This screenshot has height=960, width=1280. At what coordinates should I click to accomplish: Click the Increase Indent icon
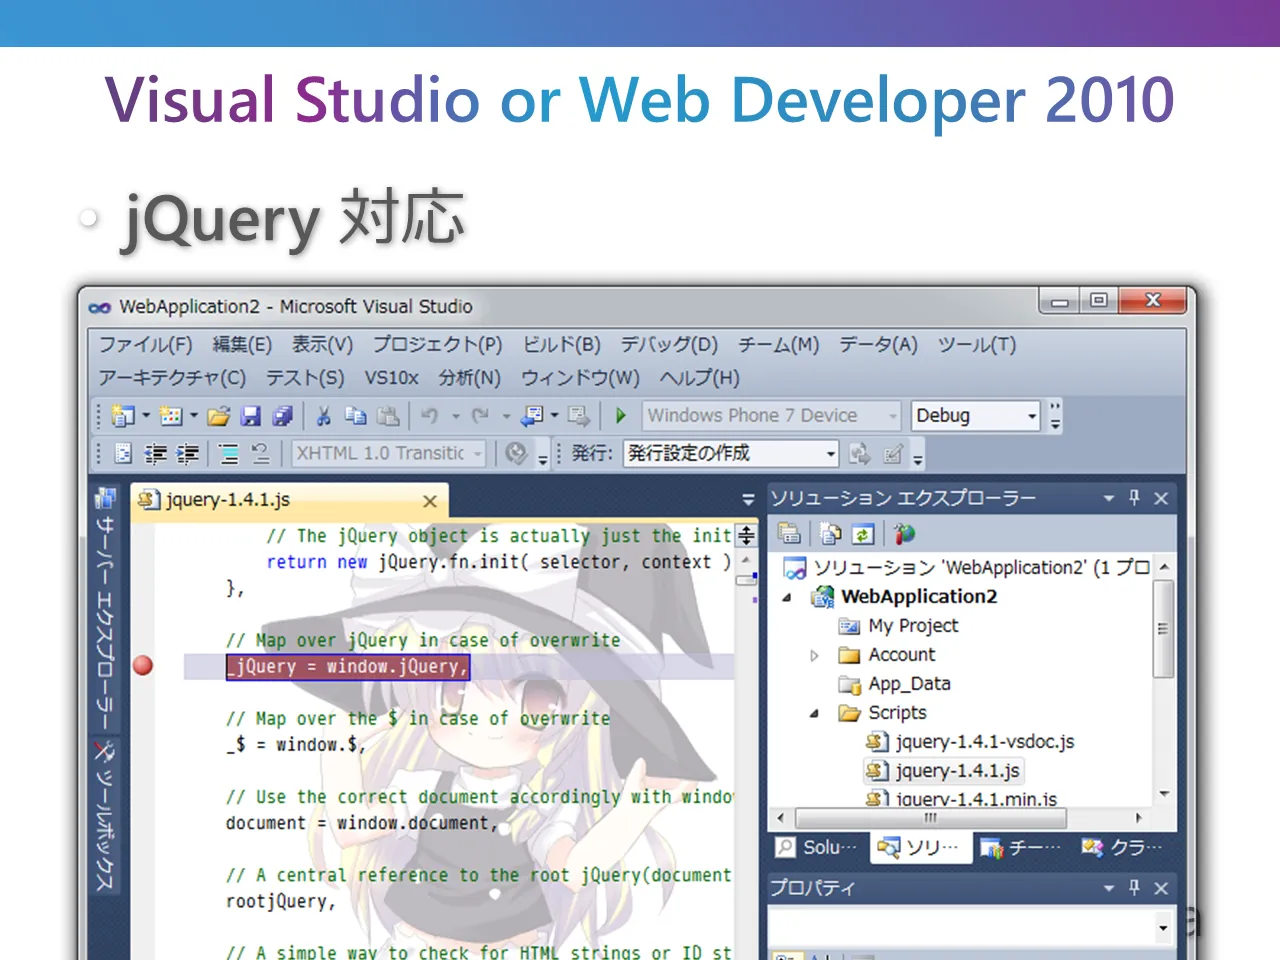point(188,454)
